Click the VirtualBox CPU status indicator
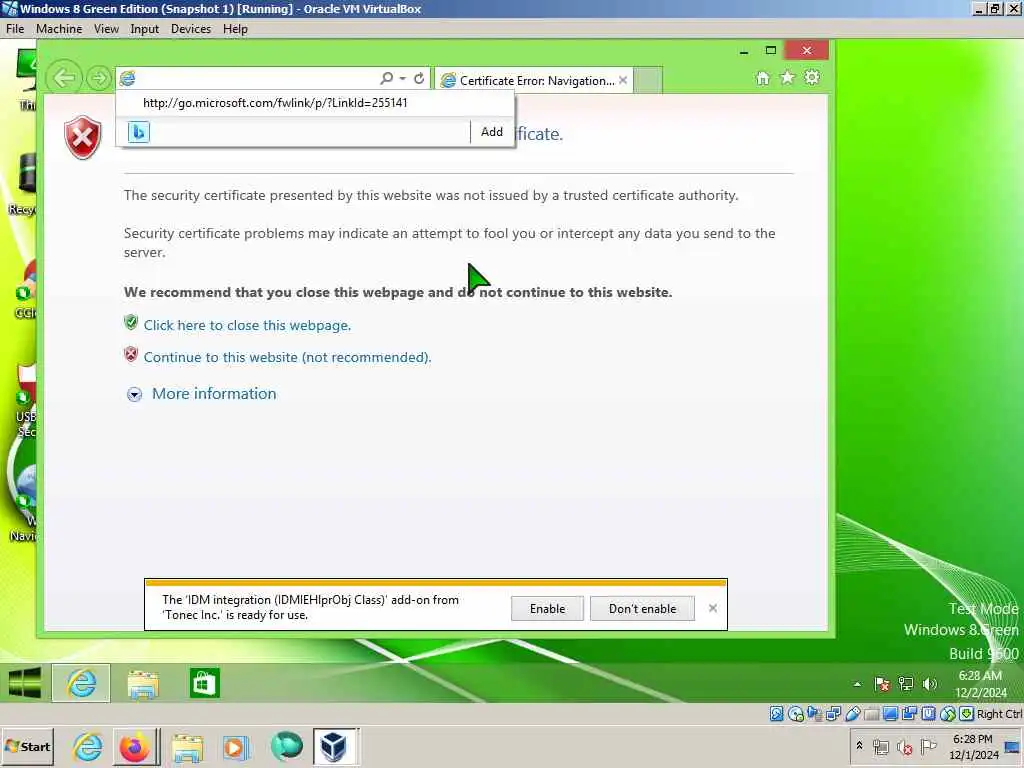 928,714
